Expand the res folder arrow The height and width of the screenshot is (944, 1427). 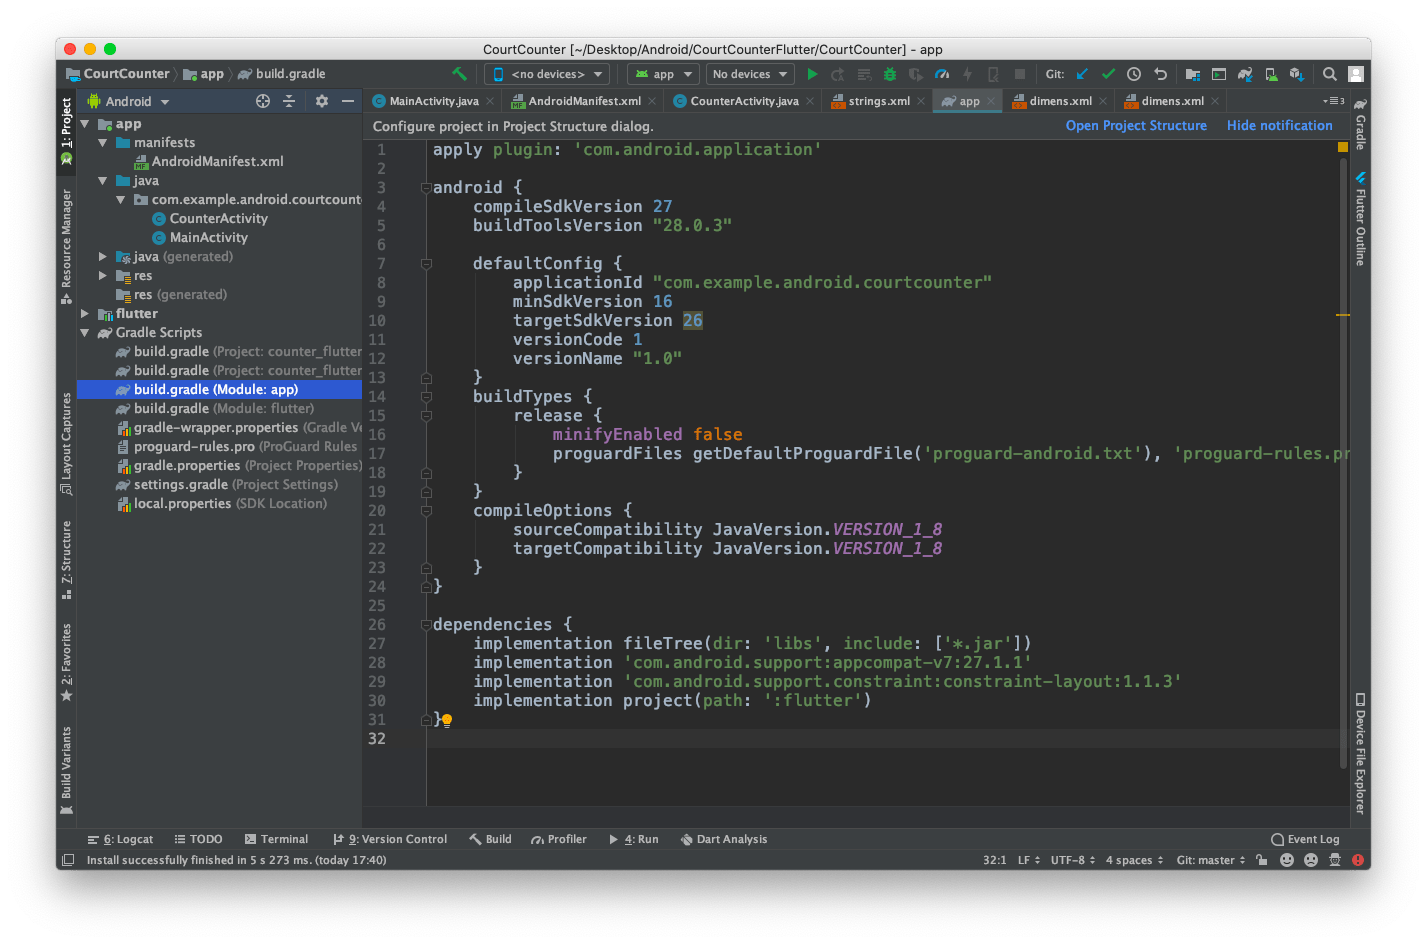(x=103, y=276)
